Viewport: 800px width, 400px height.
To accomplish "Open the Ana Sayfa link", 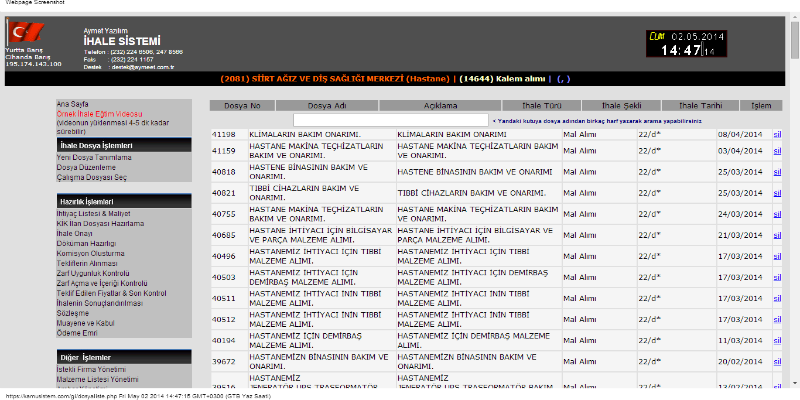I will (x=72, y=104).
